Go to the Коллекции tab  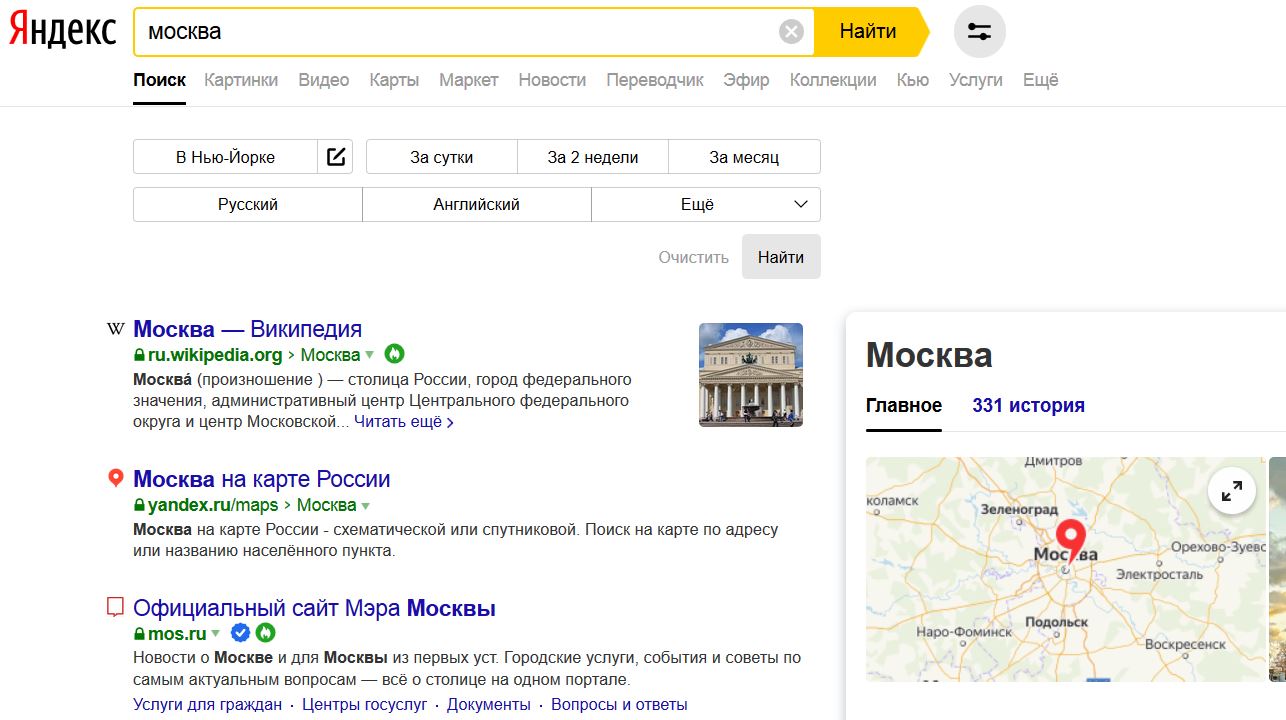click(833, 80)
